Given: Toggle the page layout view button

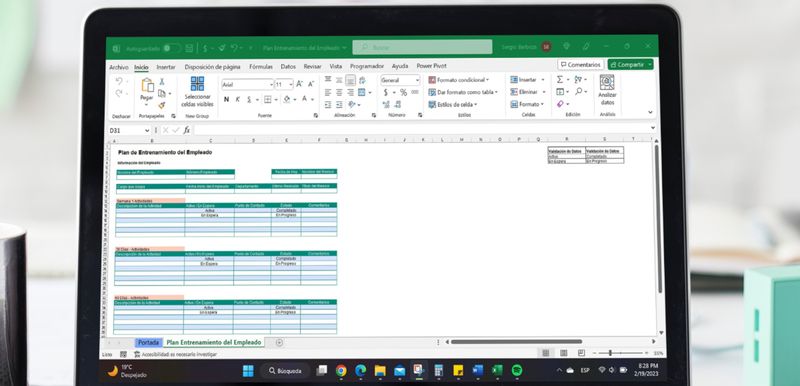Looking at the screenshot, I should pos(563,353).
